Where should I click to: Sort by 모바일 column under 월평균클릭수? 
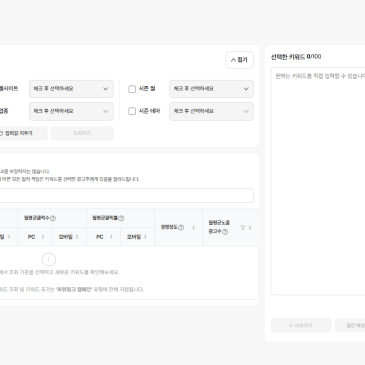77,237
